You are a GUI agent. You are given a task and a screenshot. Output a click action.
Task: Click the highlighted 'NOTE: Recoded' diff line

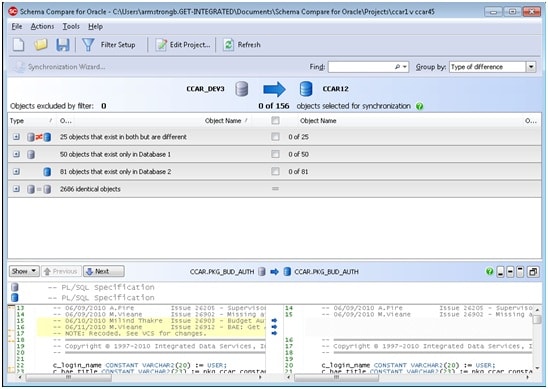pos(151,333)
